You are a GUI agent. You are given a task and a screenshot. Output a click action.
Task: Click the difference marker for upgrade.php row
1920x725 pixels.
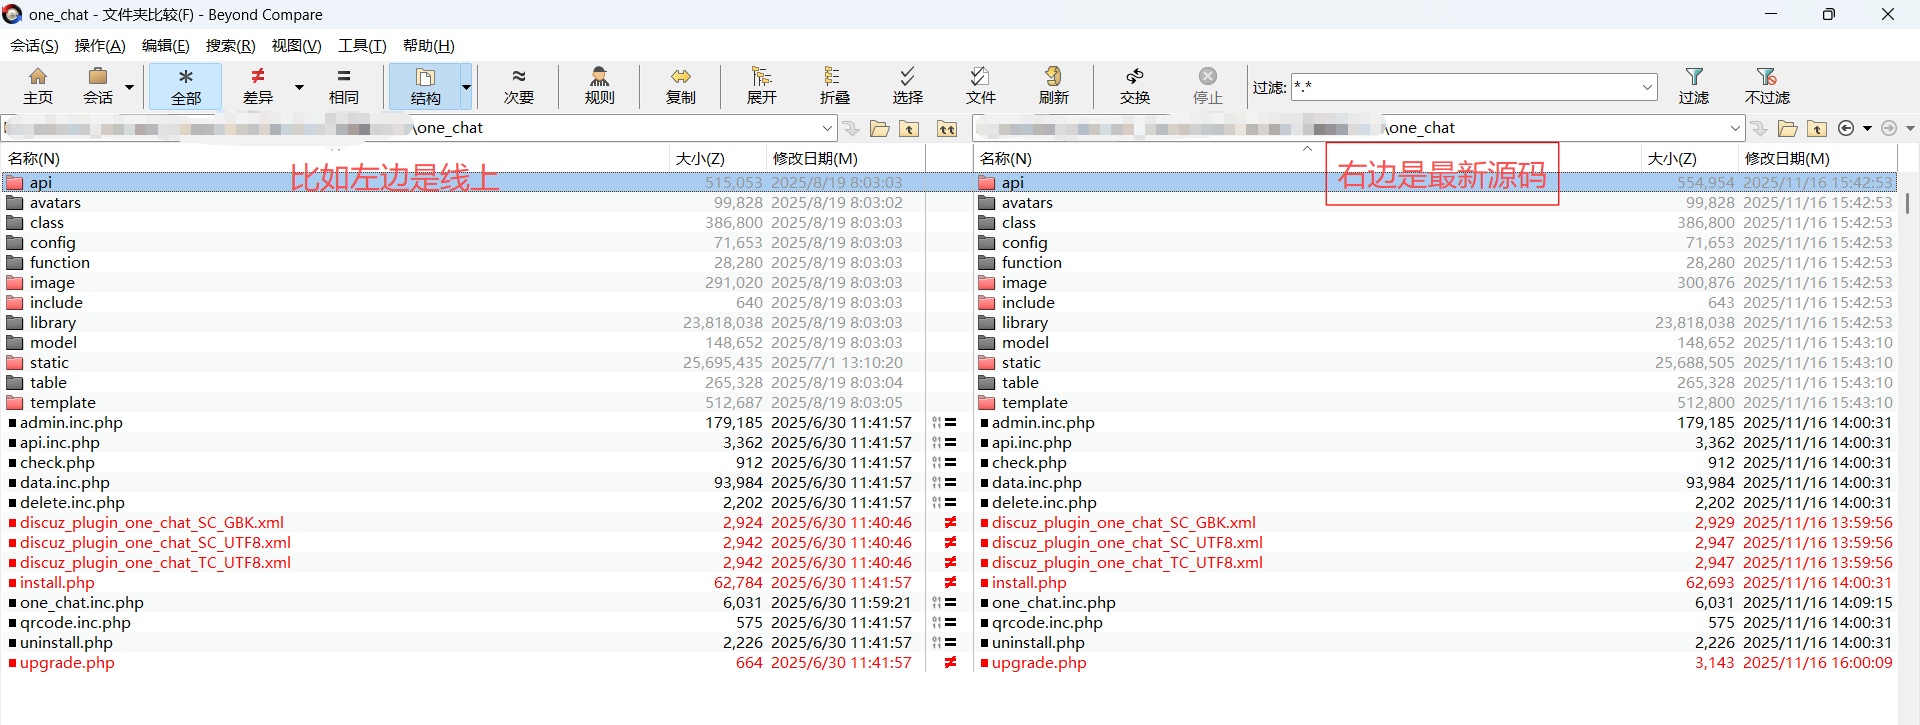pyautogui.click(x=950, y=662)
